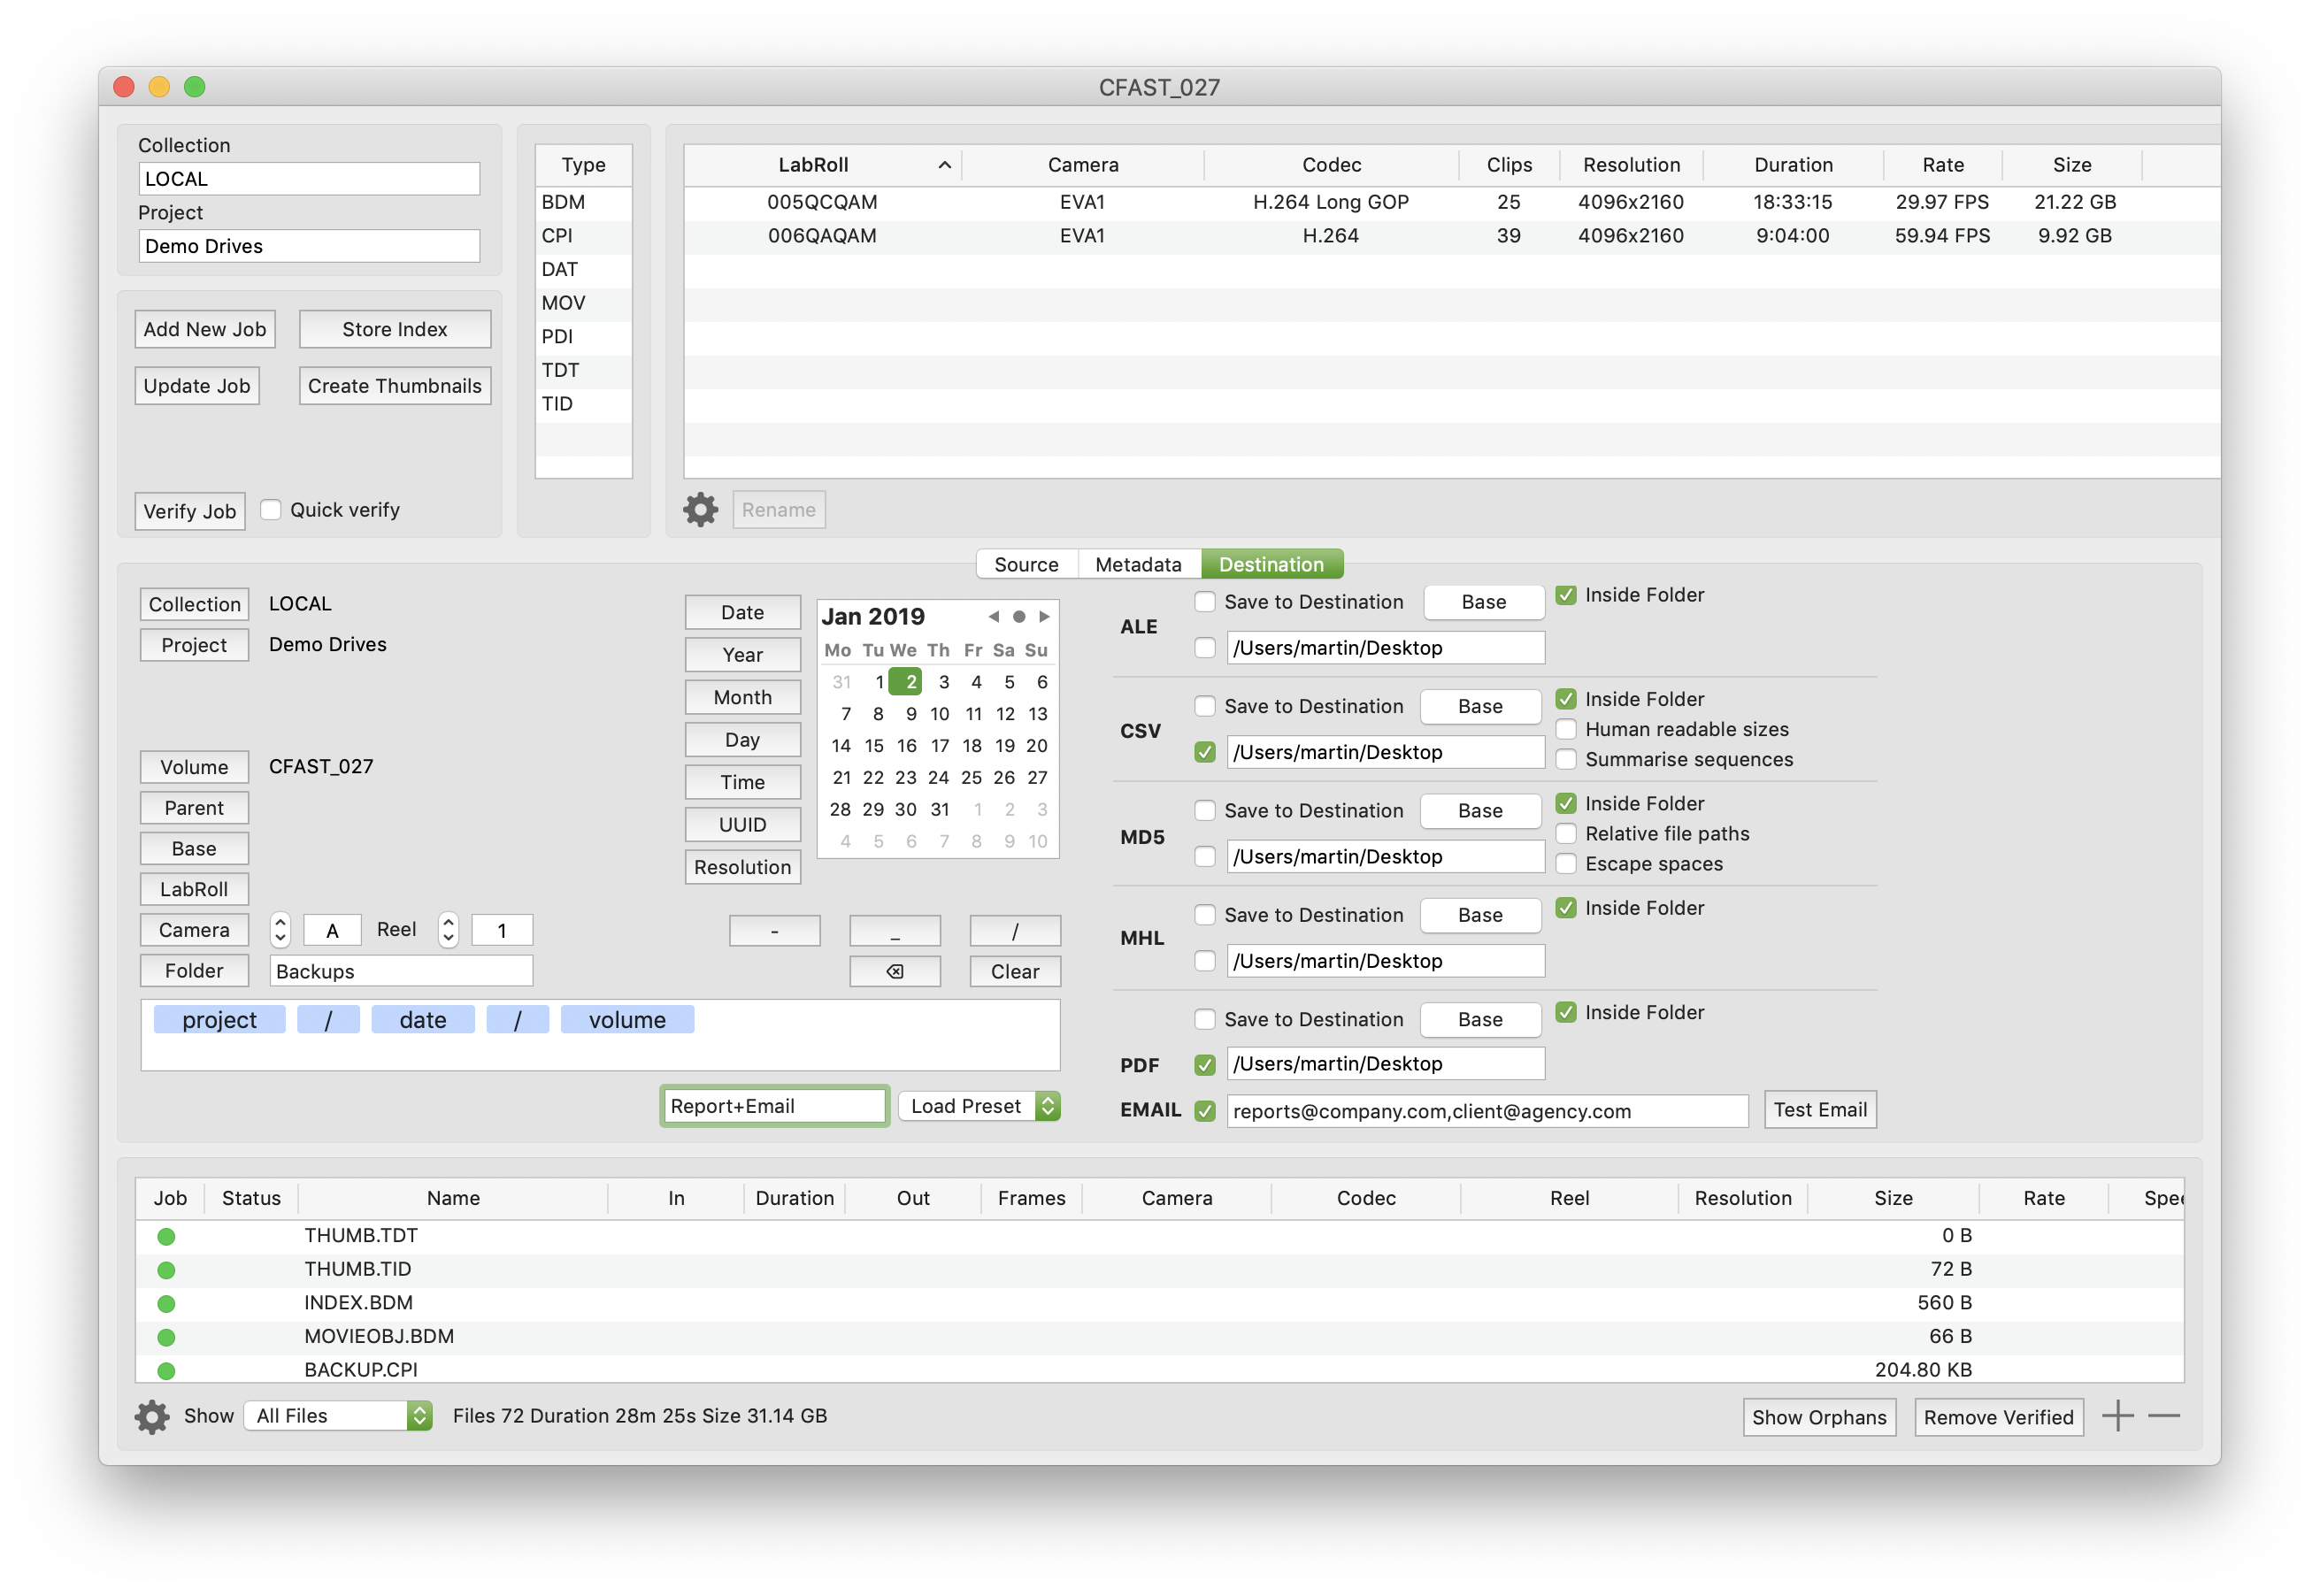Select BDM in the Type list
The image size is (2320, 1596).
coord(583,202)
